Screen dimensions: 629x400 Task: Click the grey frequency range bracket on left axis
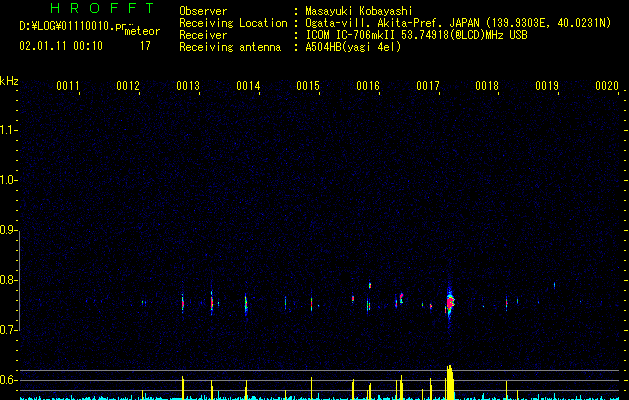20,280
